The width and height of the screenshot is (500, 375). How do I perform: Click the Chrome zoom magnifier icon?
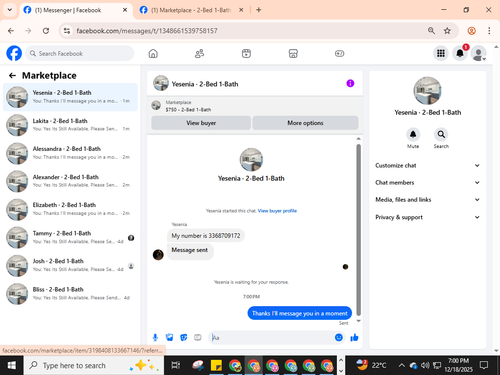(431, 31)
